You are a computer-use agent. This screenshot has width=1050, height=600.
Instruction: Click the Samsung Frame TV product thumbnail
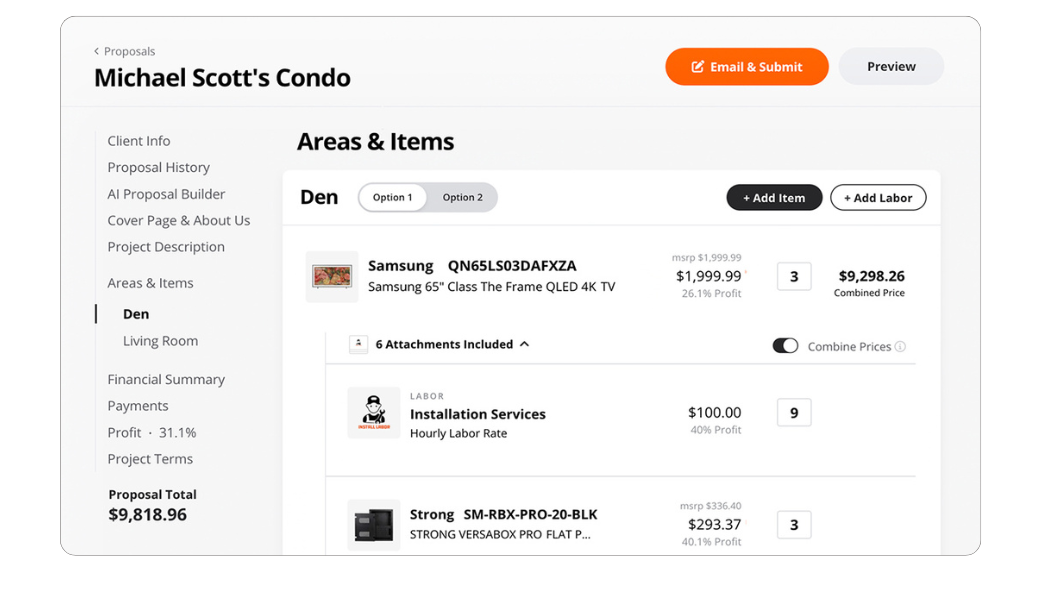click(332, 276)
